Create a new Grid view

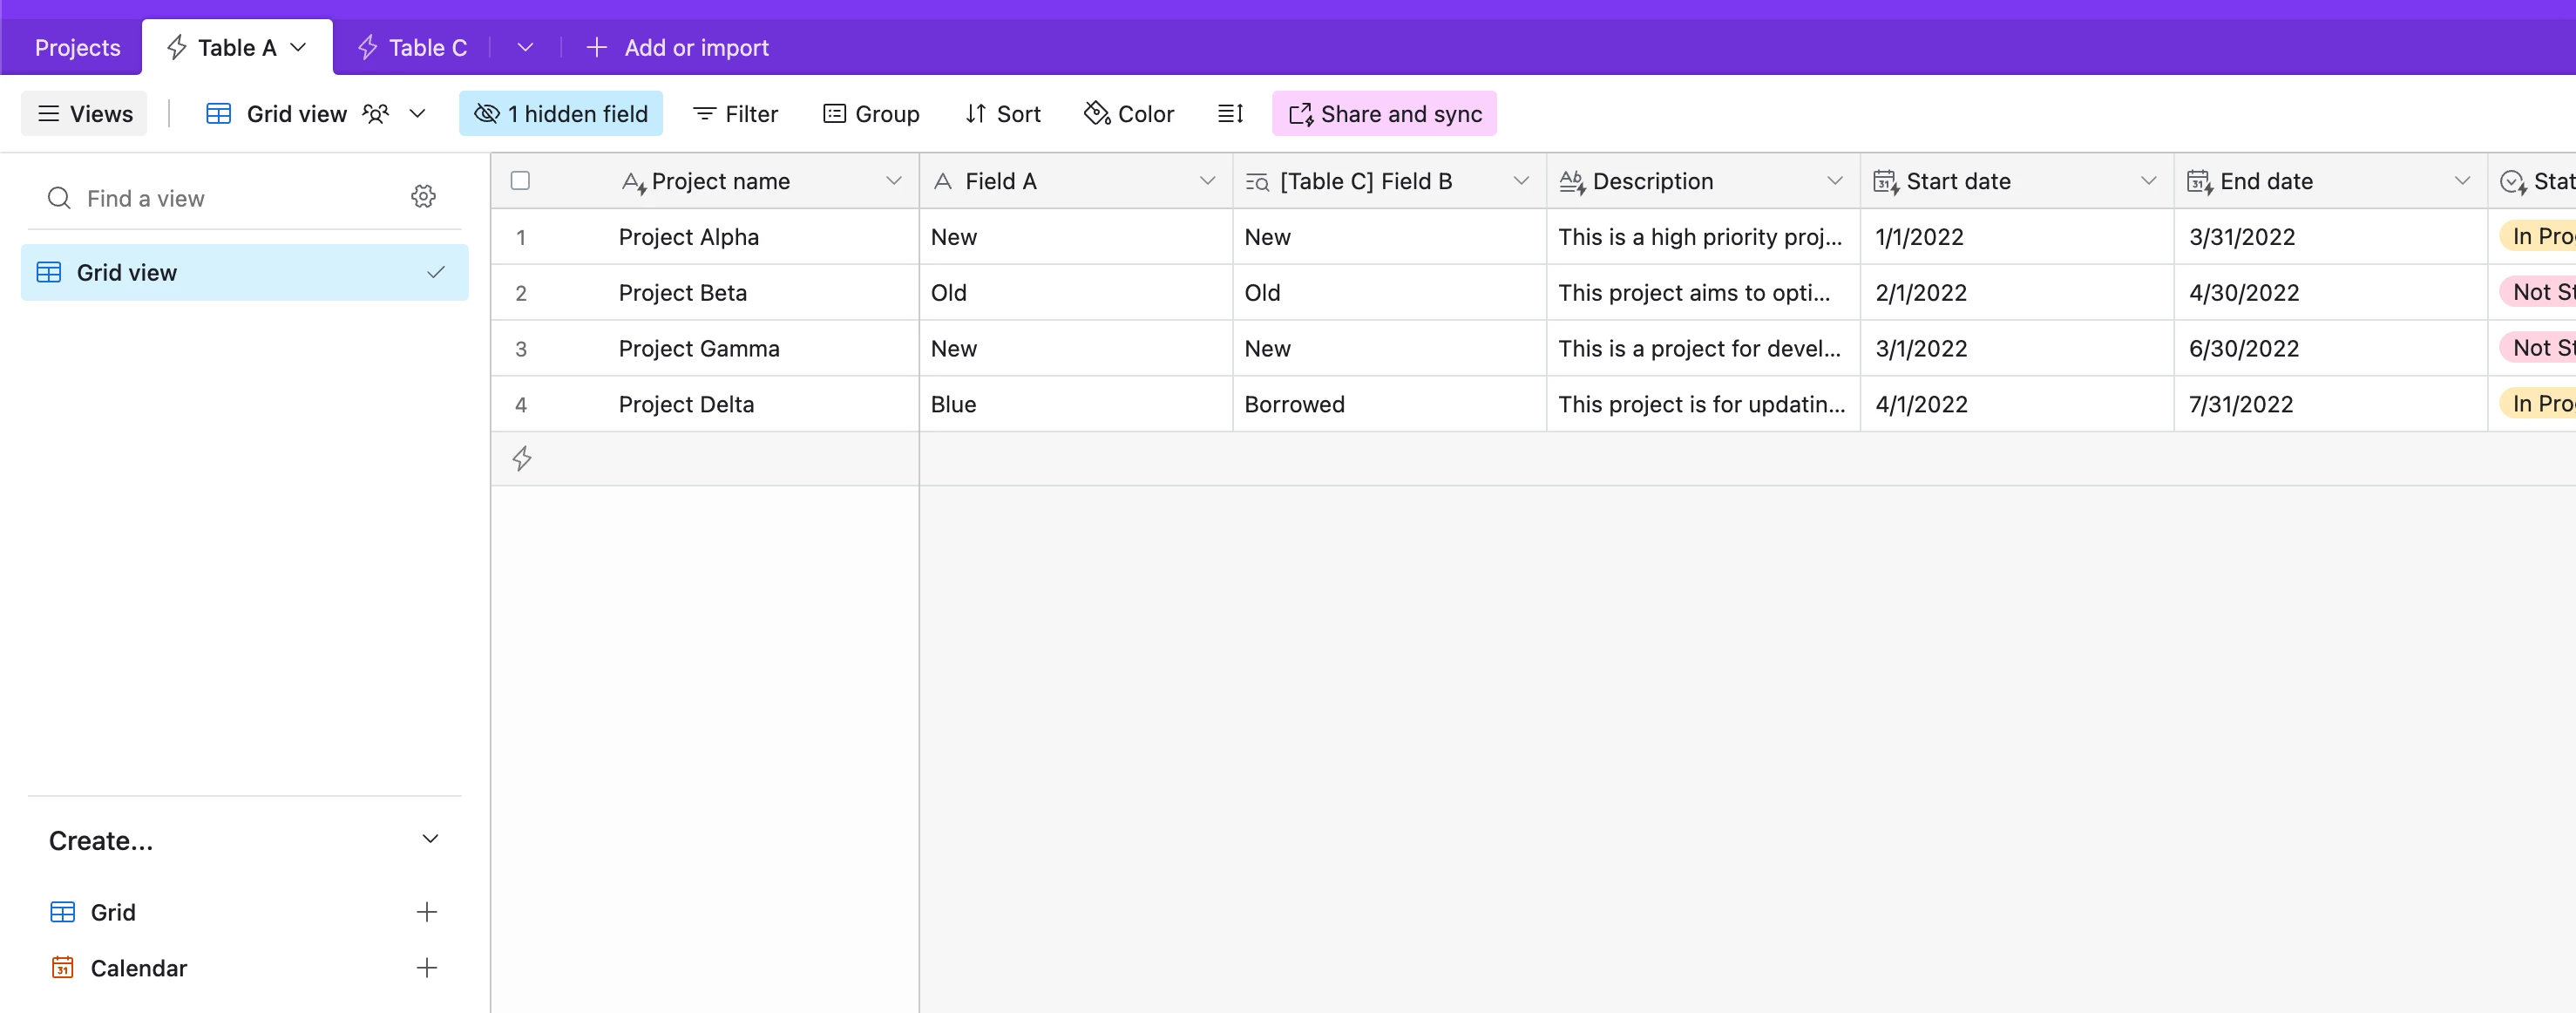click(244, 912)
